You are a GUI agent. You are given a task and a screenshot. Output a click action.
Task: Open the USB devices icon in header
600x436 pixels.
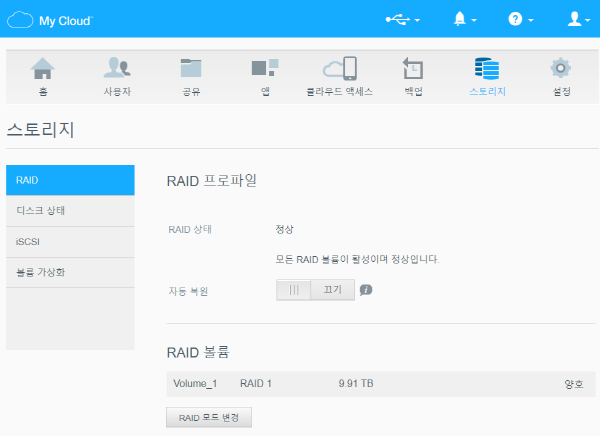(x=398, y=20)
